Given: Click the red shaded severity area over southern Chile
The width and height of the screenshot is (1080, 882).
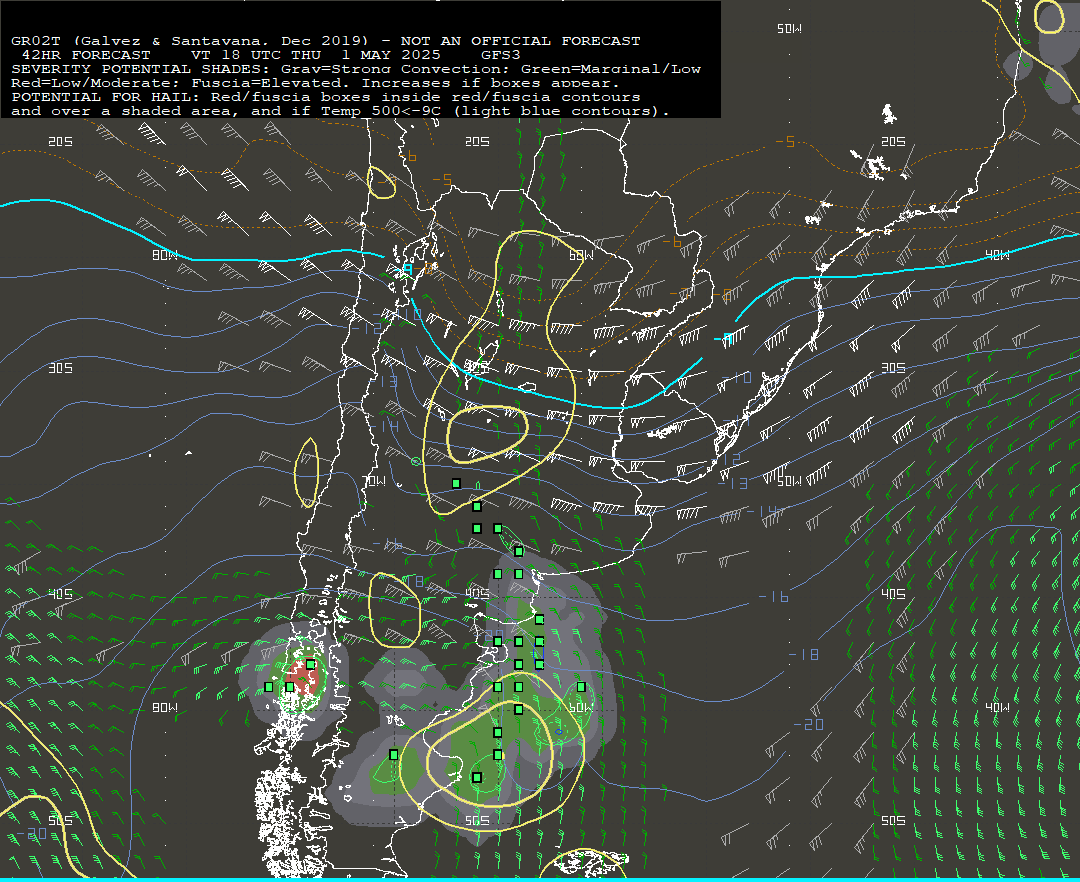Looking at the screenshot, I should (x=303, y=678).
